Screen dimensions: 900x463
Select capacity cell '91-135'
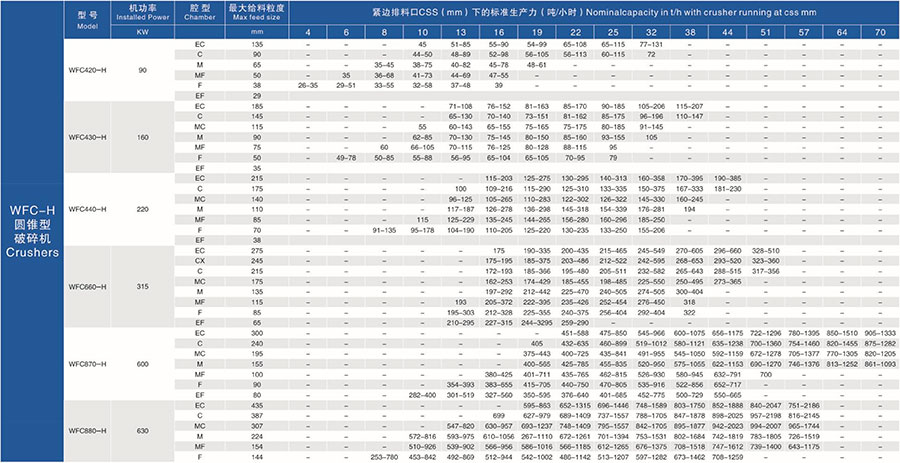(385, 230)
